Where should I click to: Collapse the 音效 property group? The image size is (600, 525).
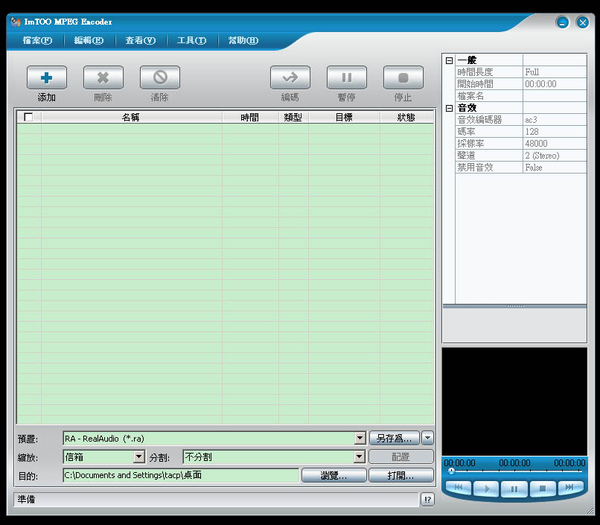tap(449, 108)
